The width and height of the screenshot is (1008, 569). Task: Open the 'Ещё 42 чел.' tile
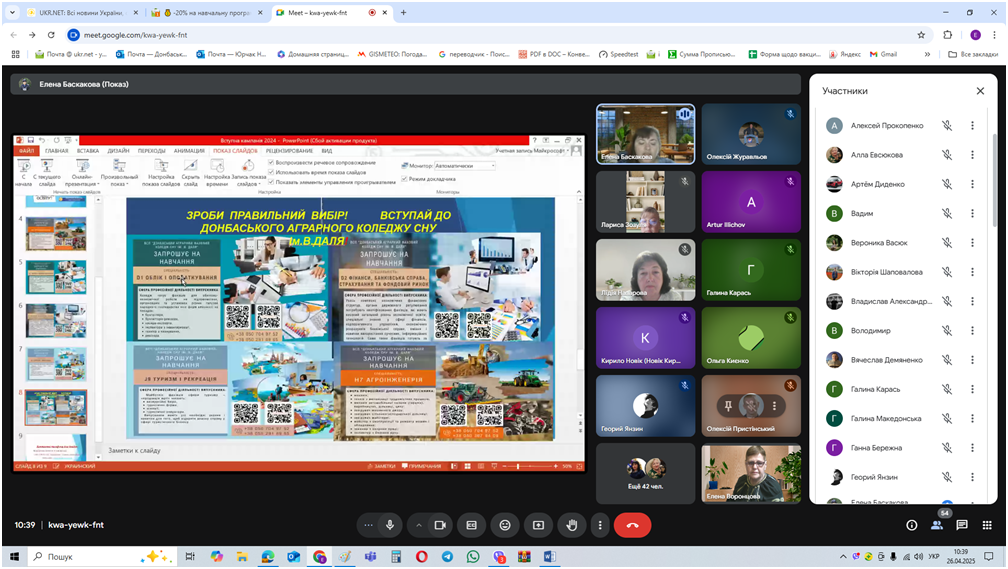[645, 473]
